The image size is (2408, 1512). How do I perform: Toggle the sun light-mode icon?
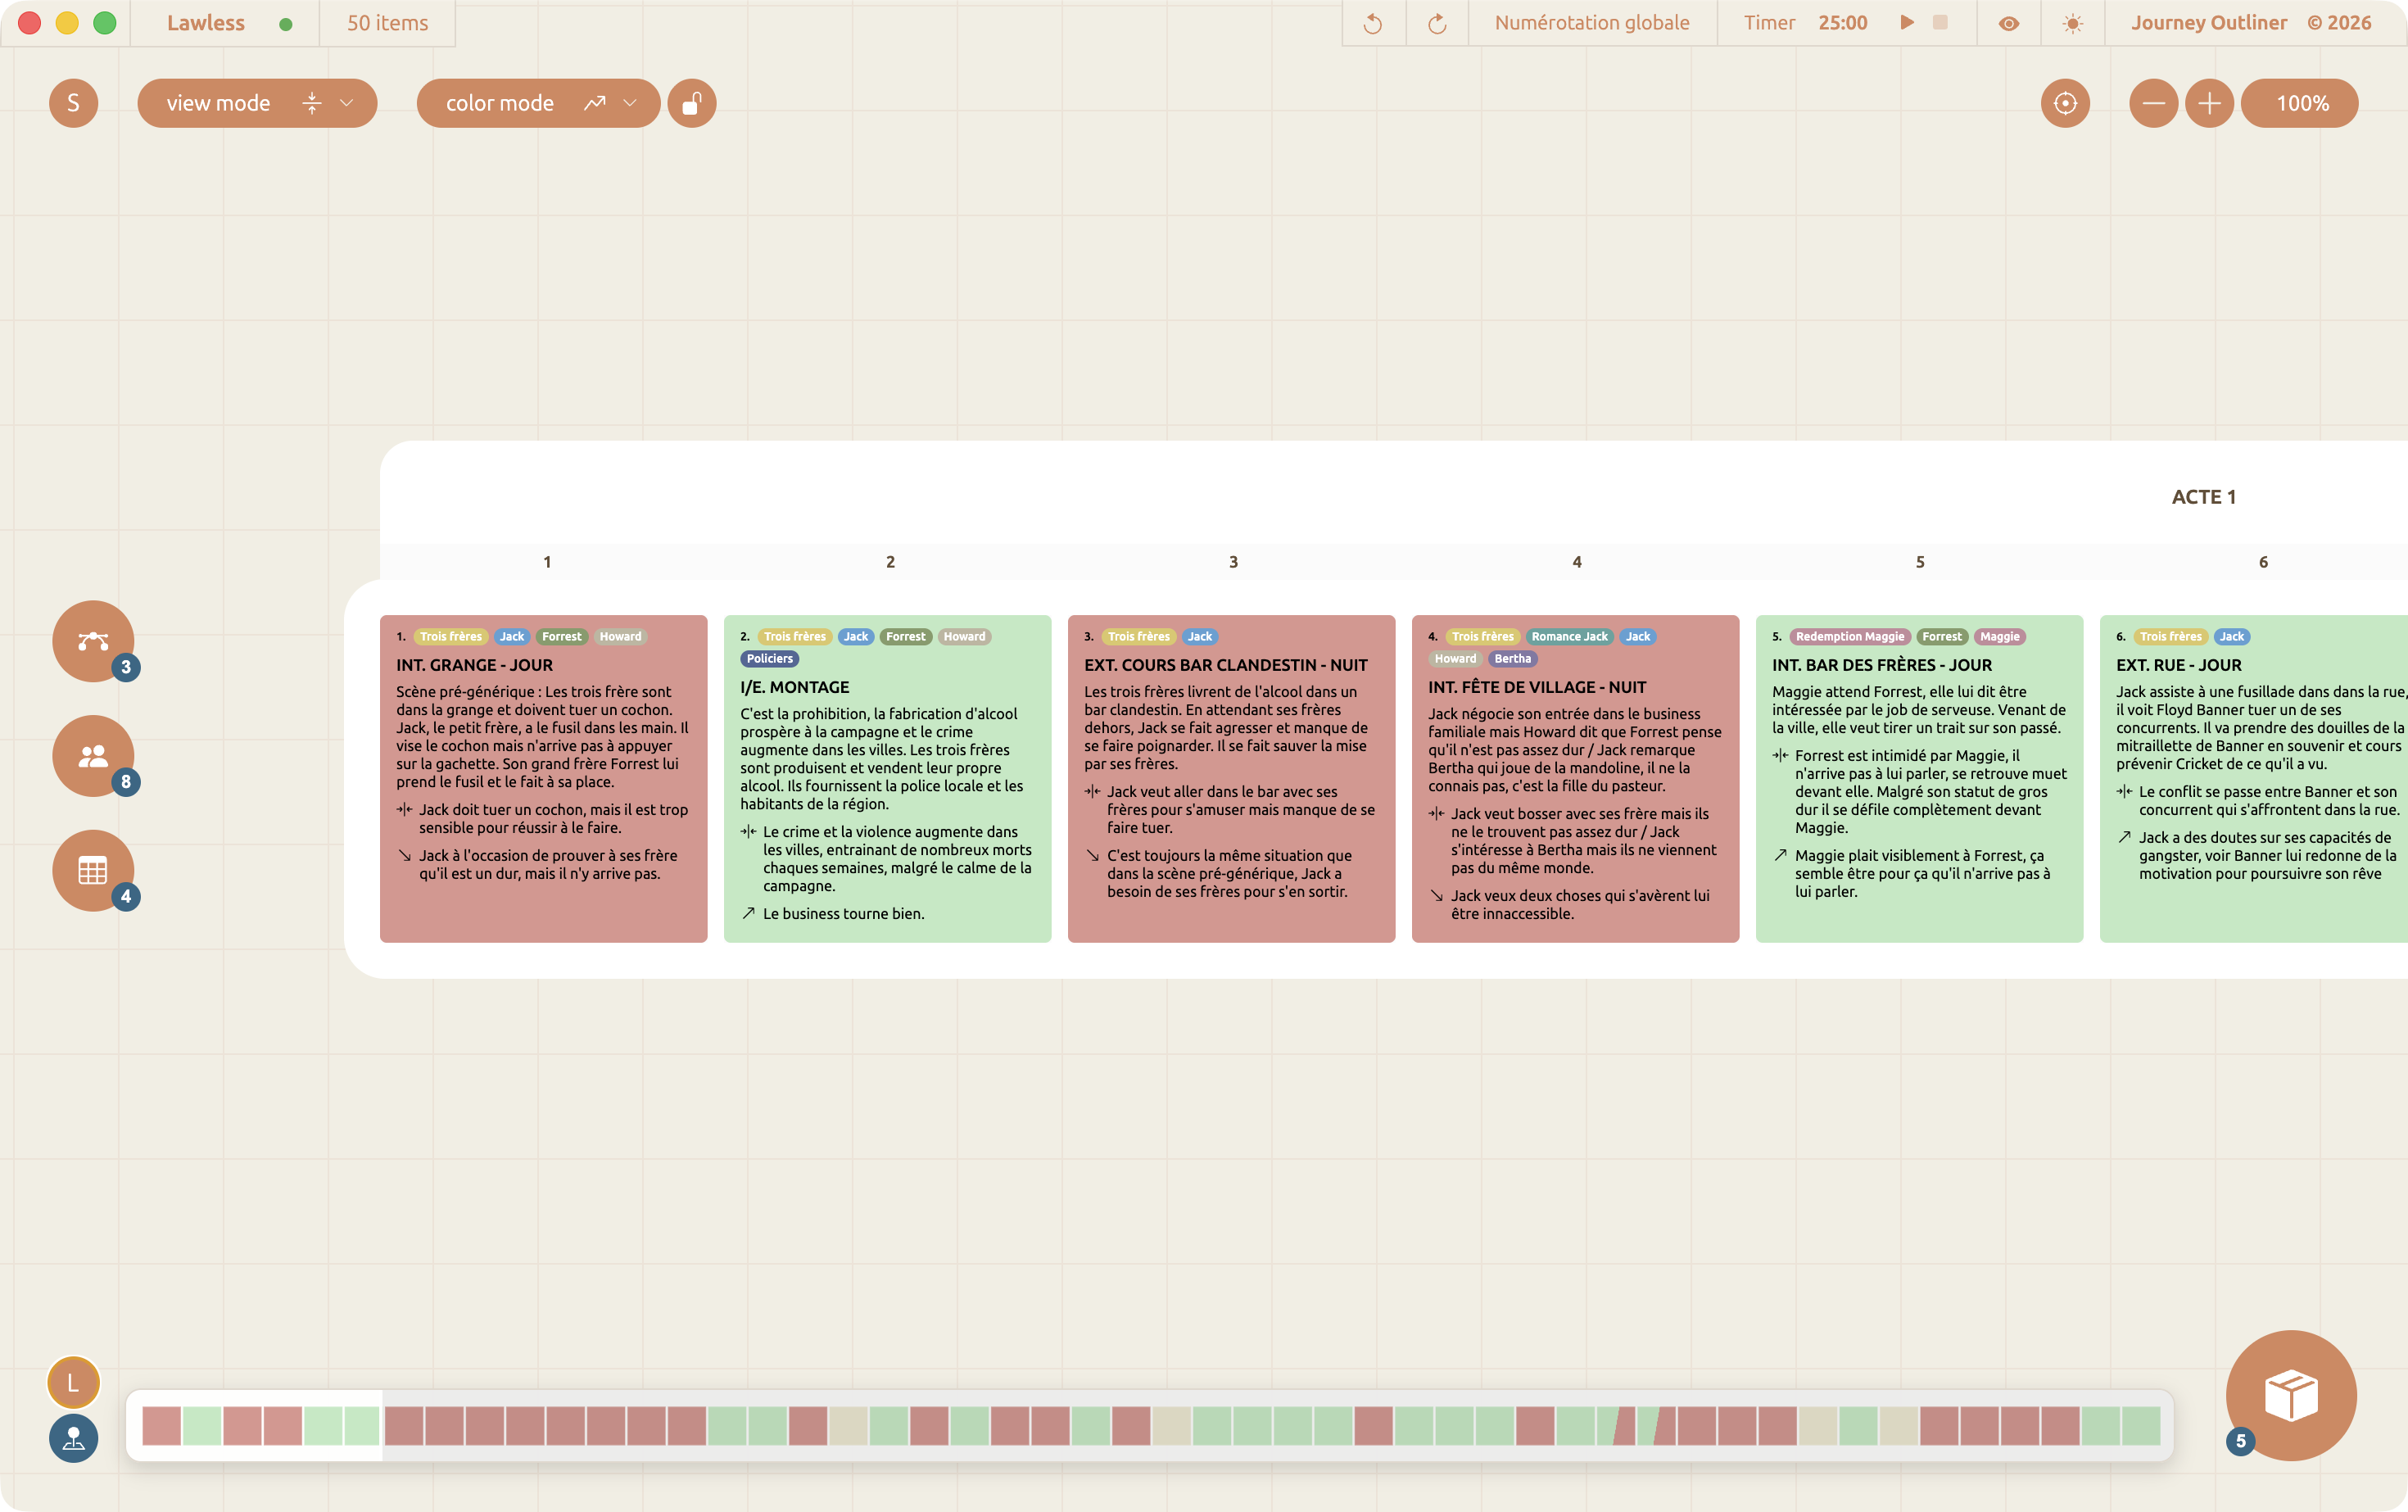[2073, 23]
